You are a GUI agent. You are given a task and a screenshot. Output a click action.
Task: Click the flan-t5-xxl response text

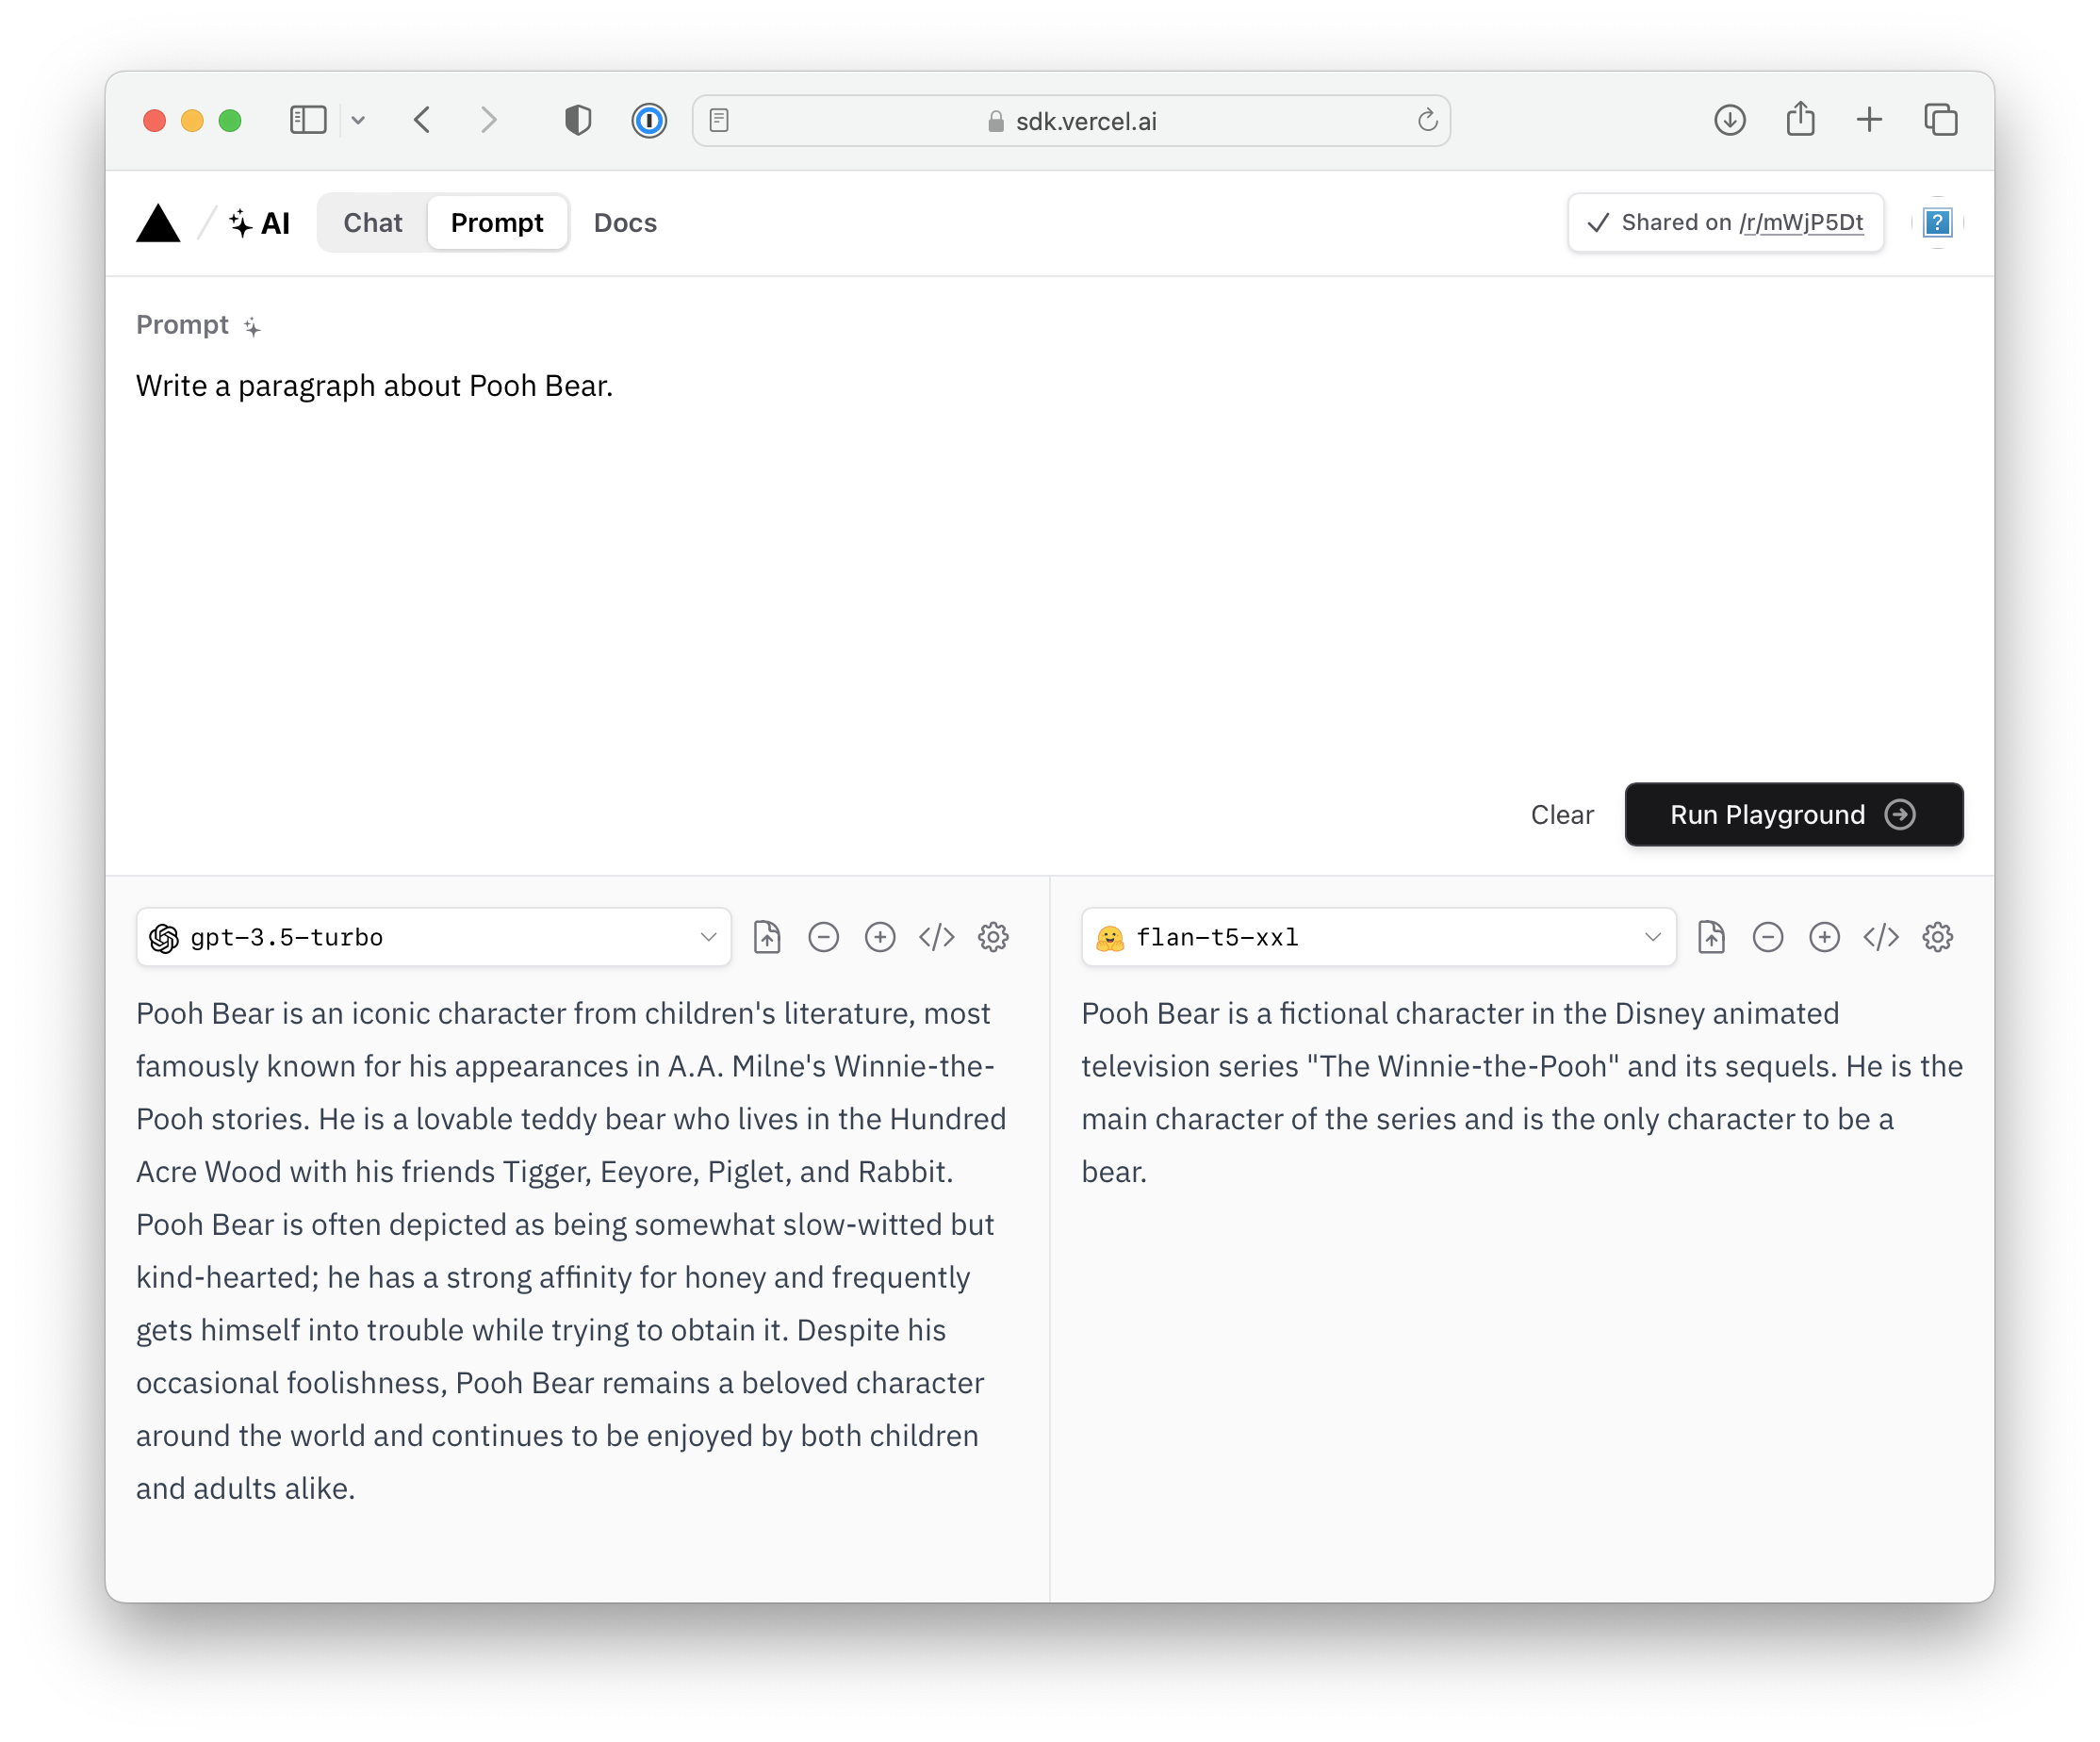pyautogui.click(x=1521, y=1092)
